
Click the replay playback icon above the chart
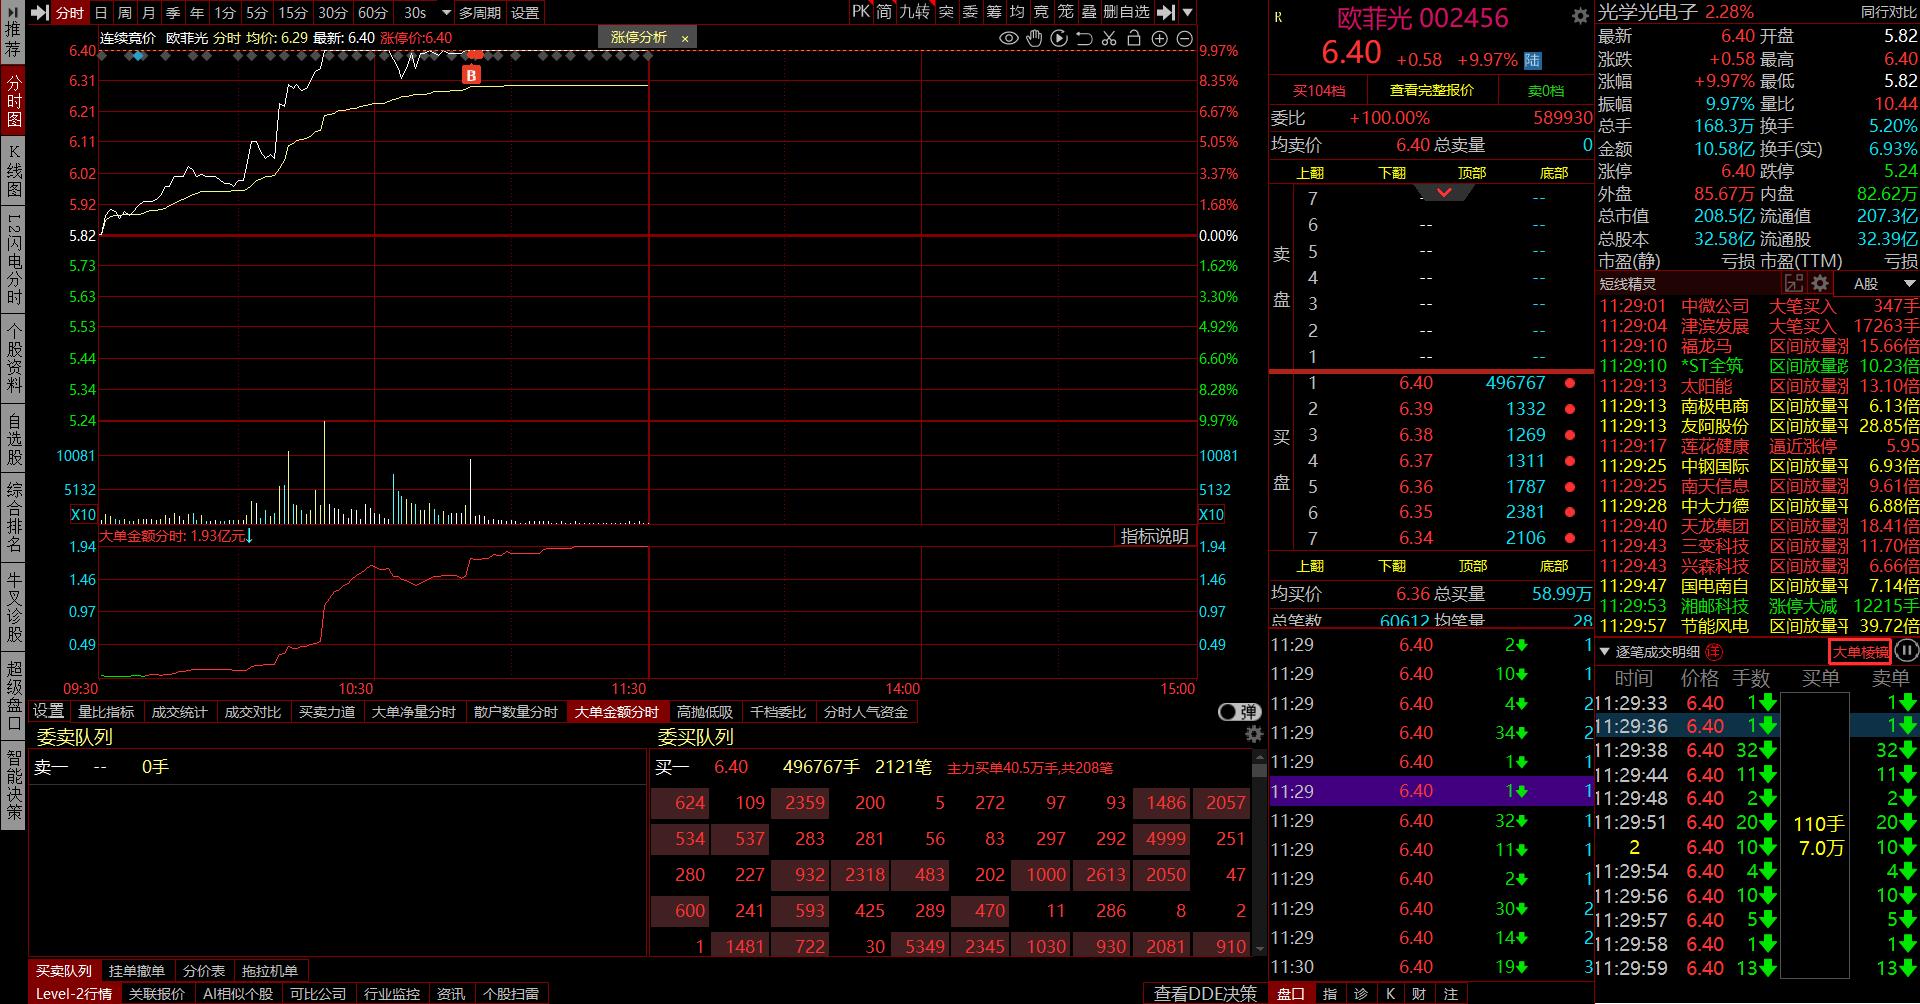click(x=1059, y=38)
